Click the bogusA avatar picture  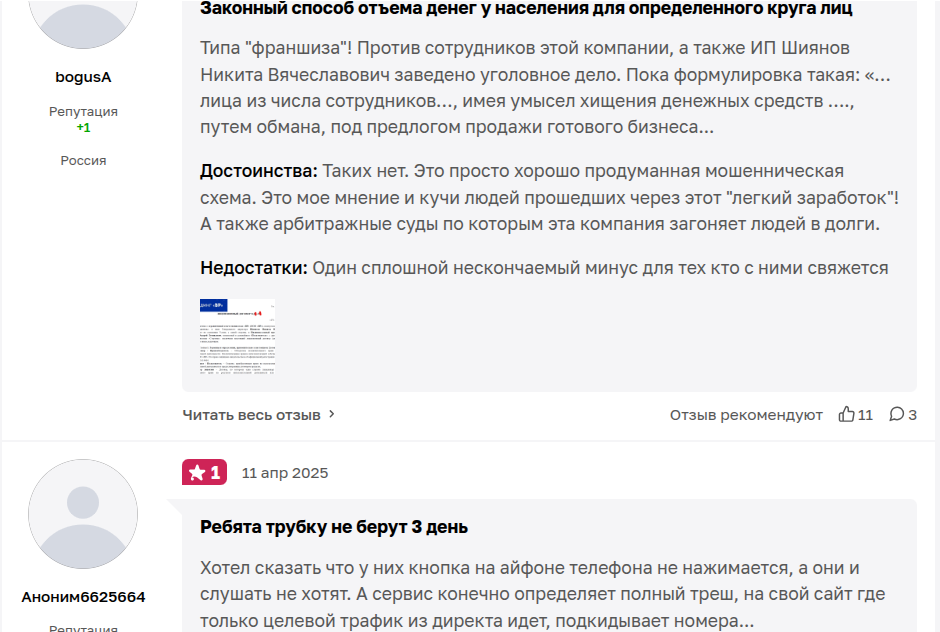tap(83, 24)
